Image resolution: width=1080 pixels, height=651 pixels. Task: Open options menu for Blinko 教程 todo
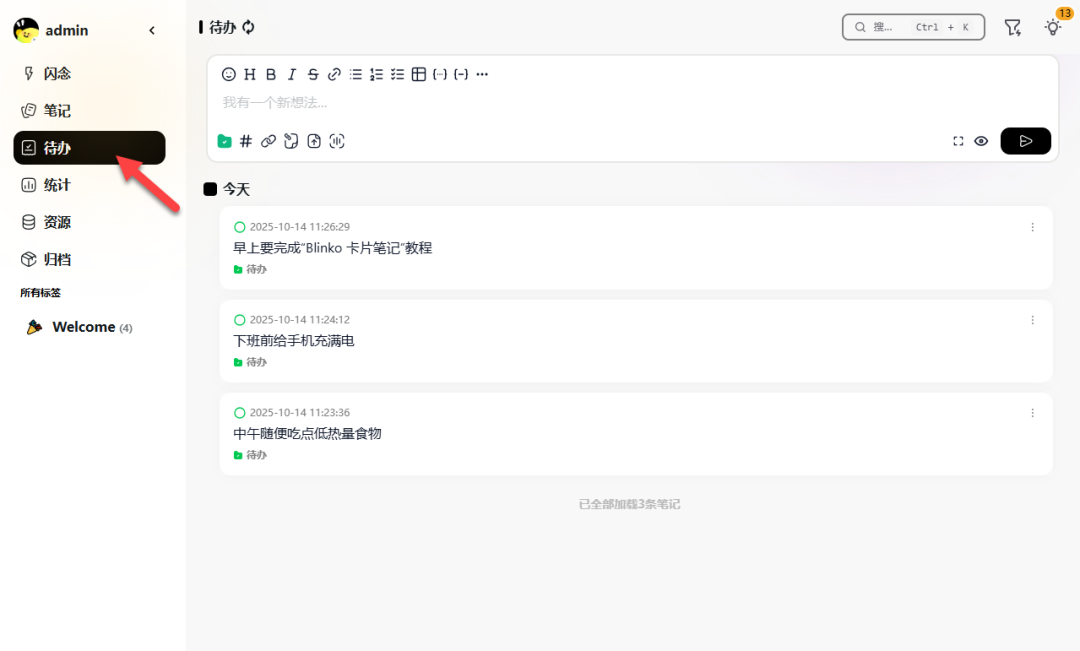click(1032, 227)
